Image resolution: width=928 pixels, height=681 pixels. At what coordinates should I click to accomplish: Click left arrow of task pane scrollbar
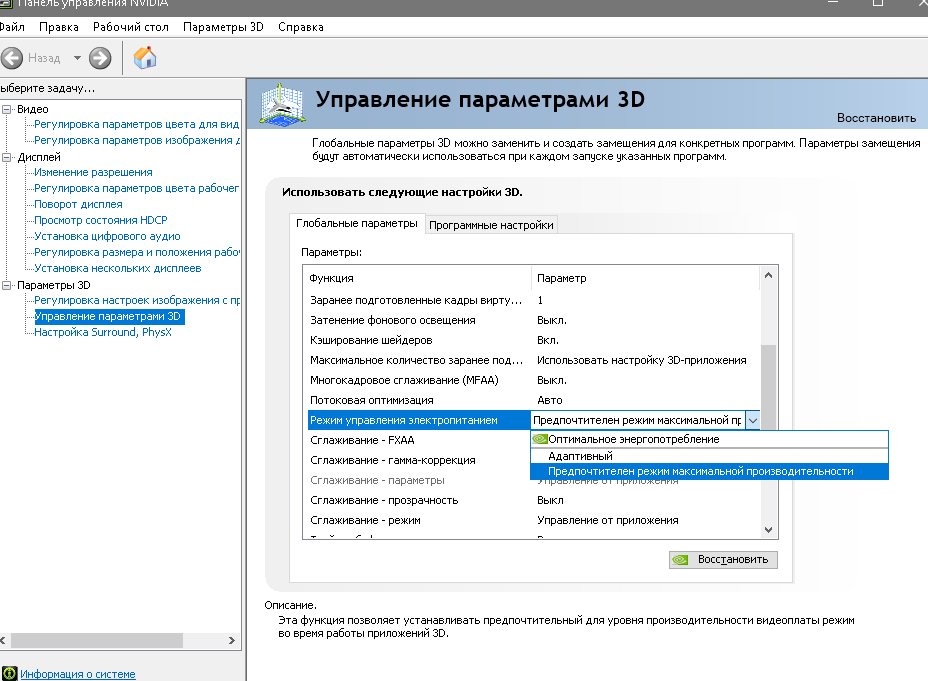3,640
